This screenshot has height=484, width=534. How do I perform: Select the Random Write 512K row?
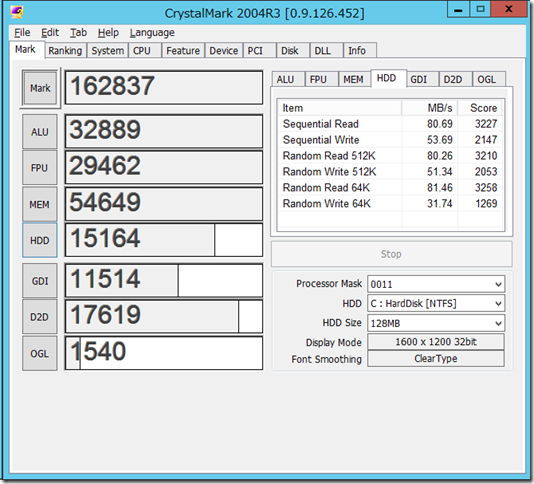(x=390, y=172)
